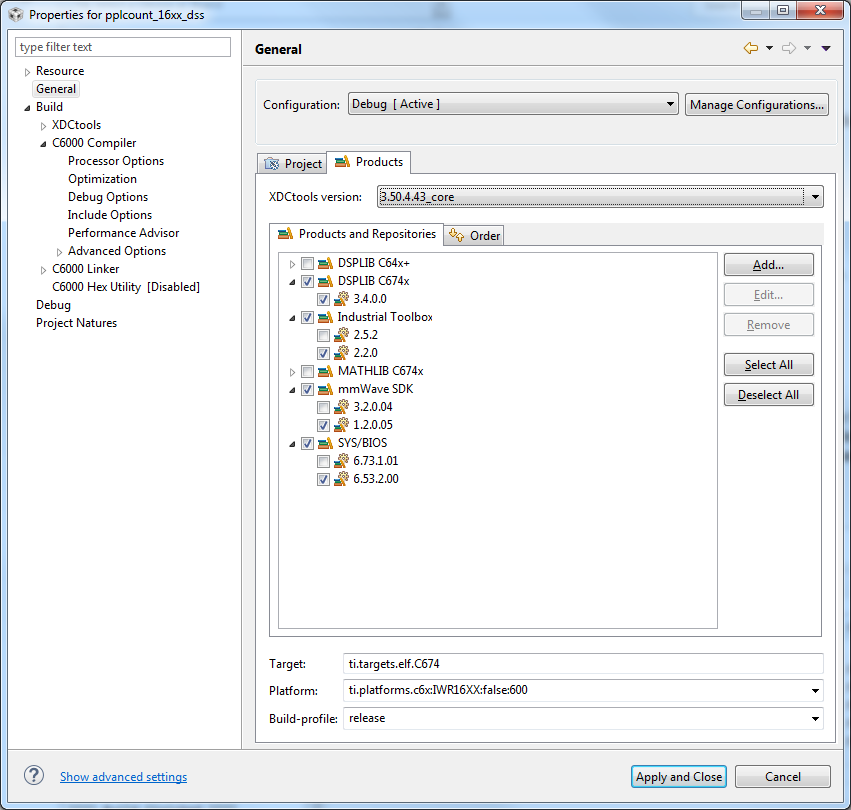Select the Products tab
Viewport: 851px width, 810px height.
tap(369, 162)
